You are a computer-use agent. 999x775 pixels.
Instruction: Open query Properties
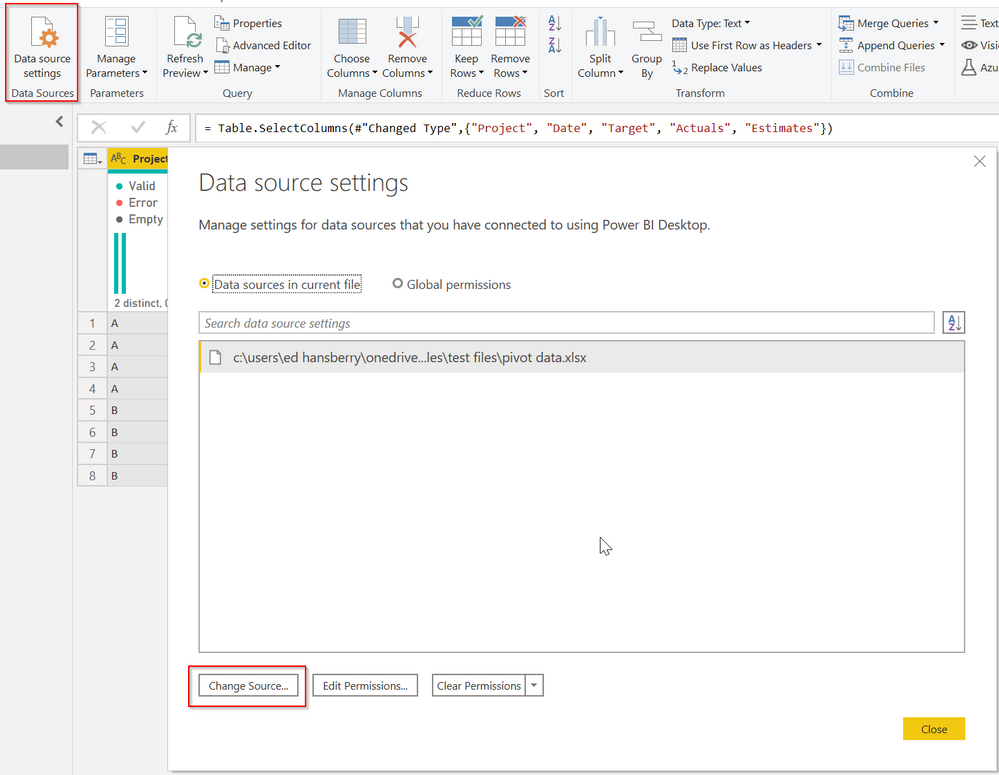(x=248, y=24)
